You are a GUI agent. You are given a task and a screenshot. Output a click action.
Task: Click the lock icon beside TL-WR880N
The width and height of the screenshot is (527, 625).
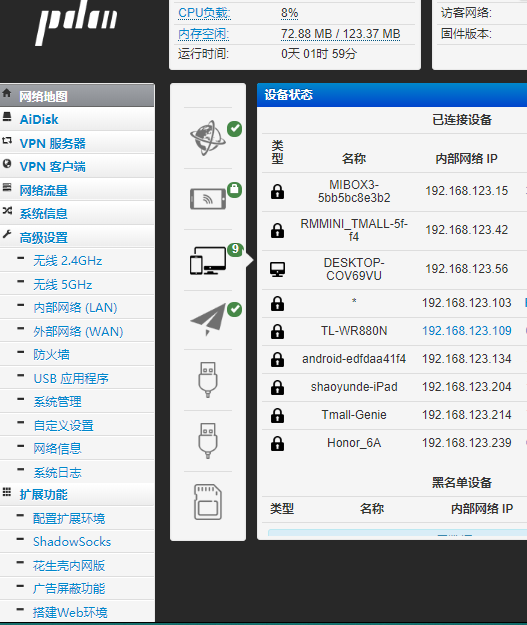tap(277, 331)
